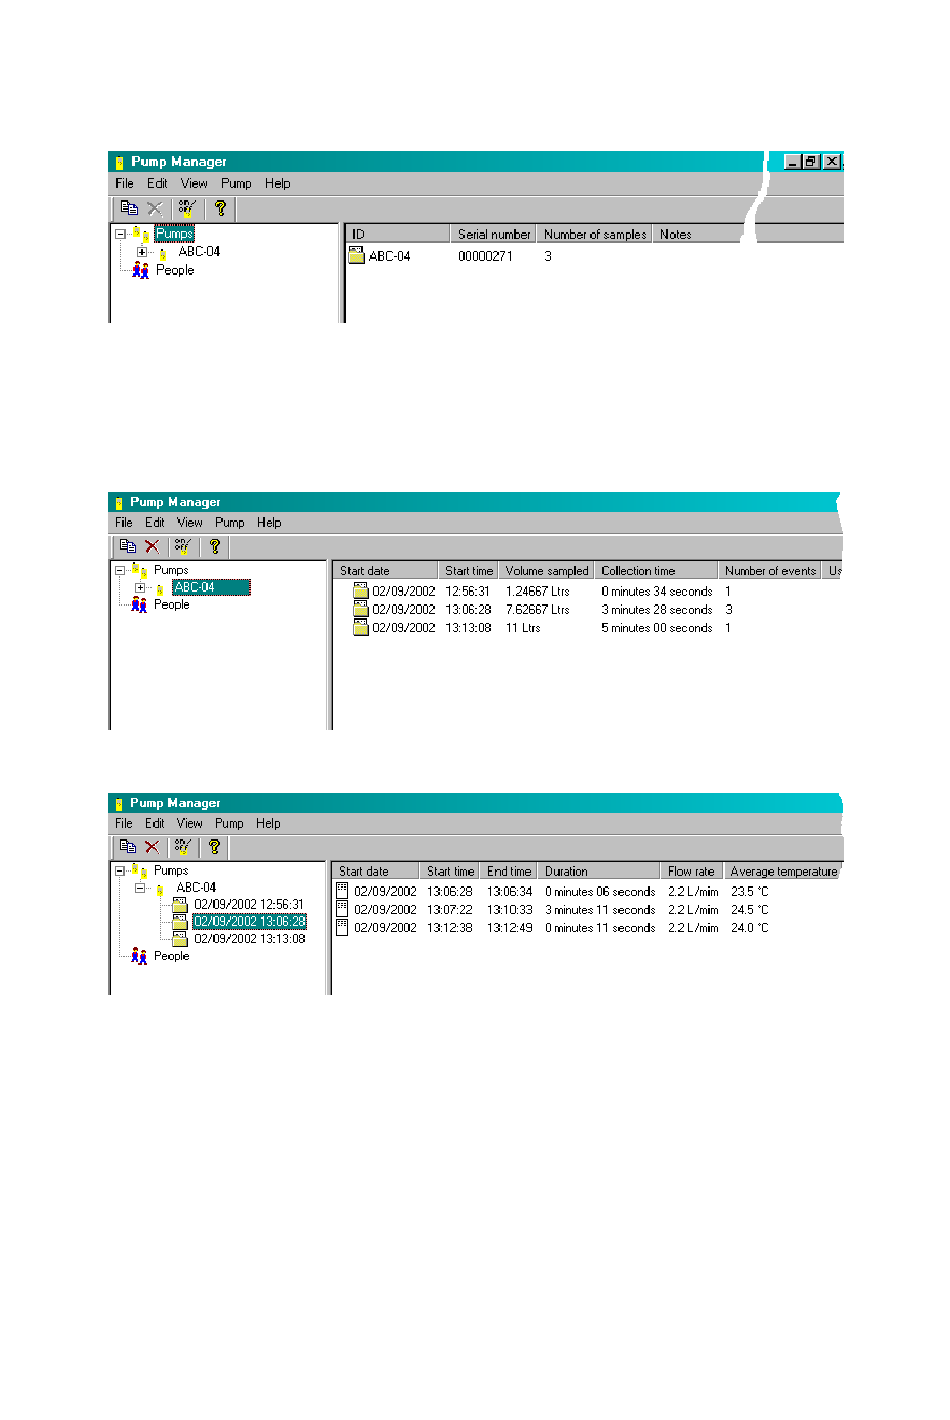The image size is (950, 1420).
Task: Click the folder icon of the 11 Ltrs row
Action: coord(361,628)
